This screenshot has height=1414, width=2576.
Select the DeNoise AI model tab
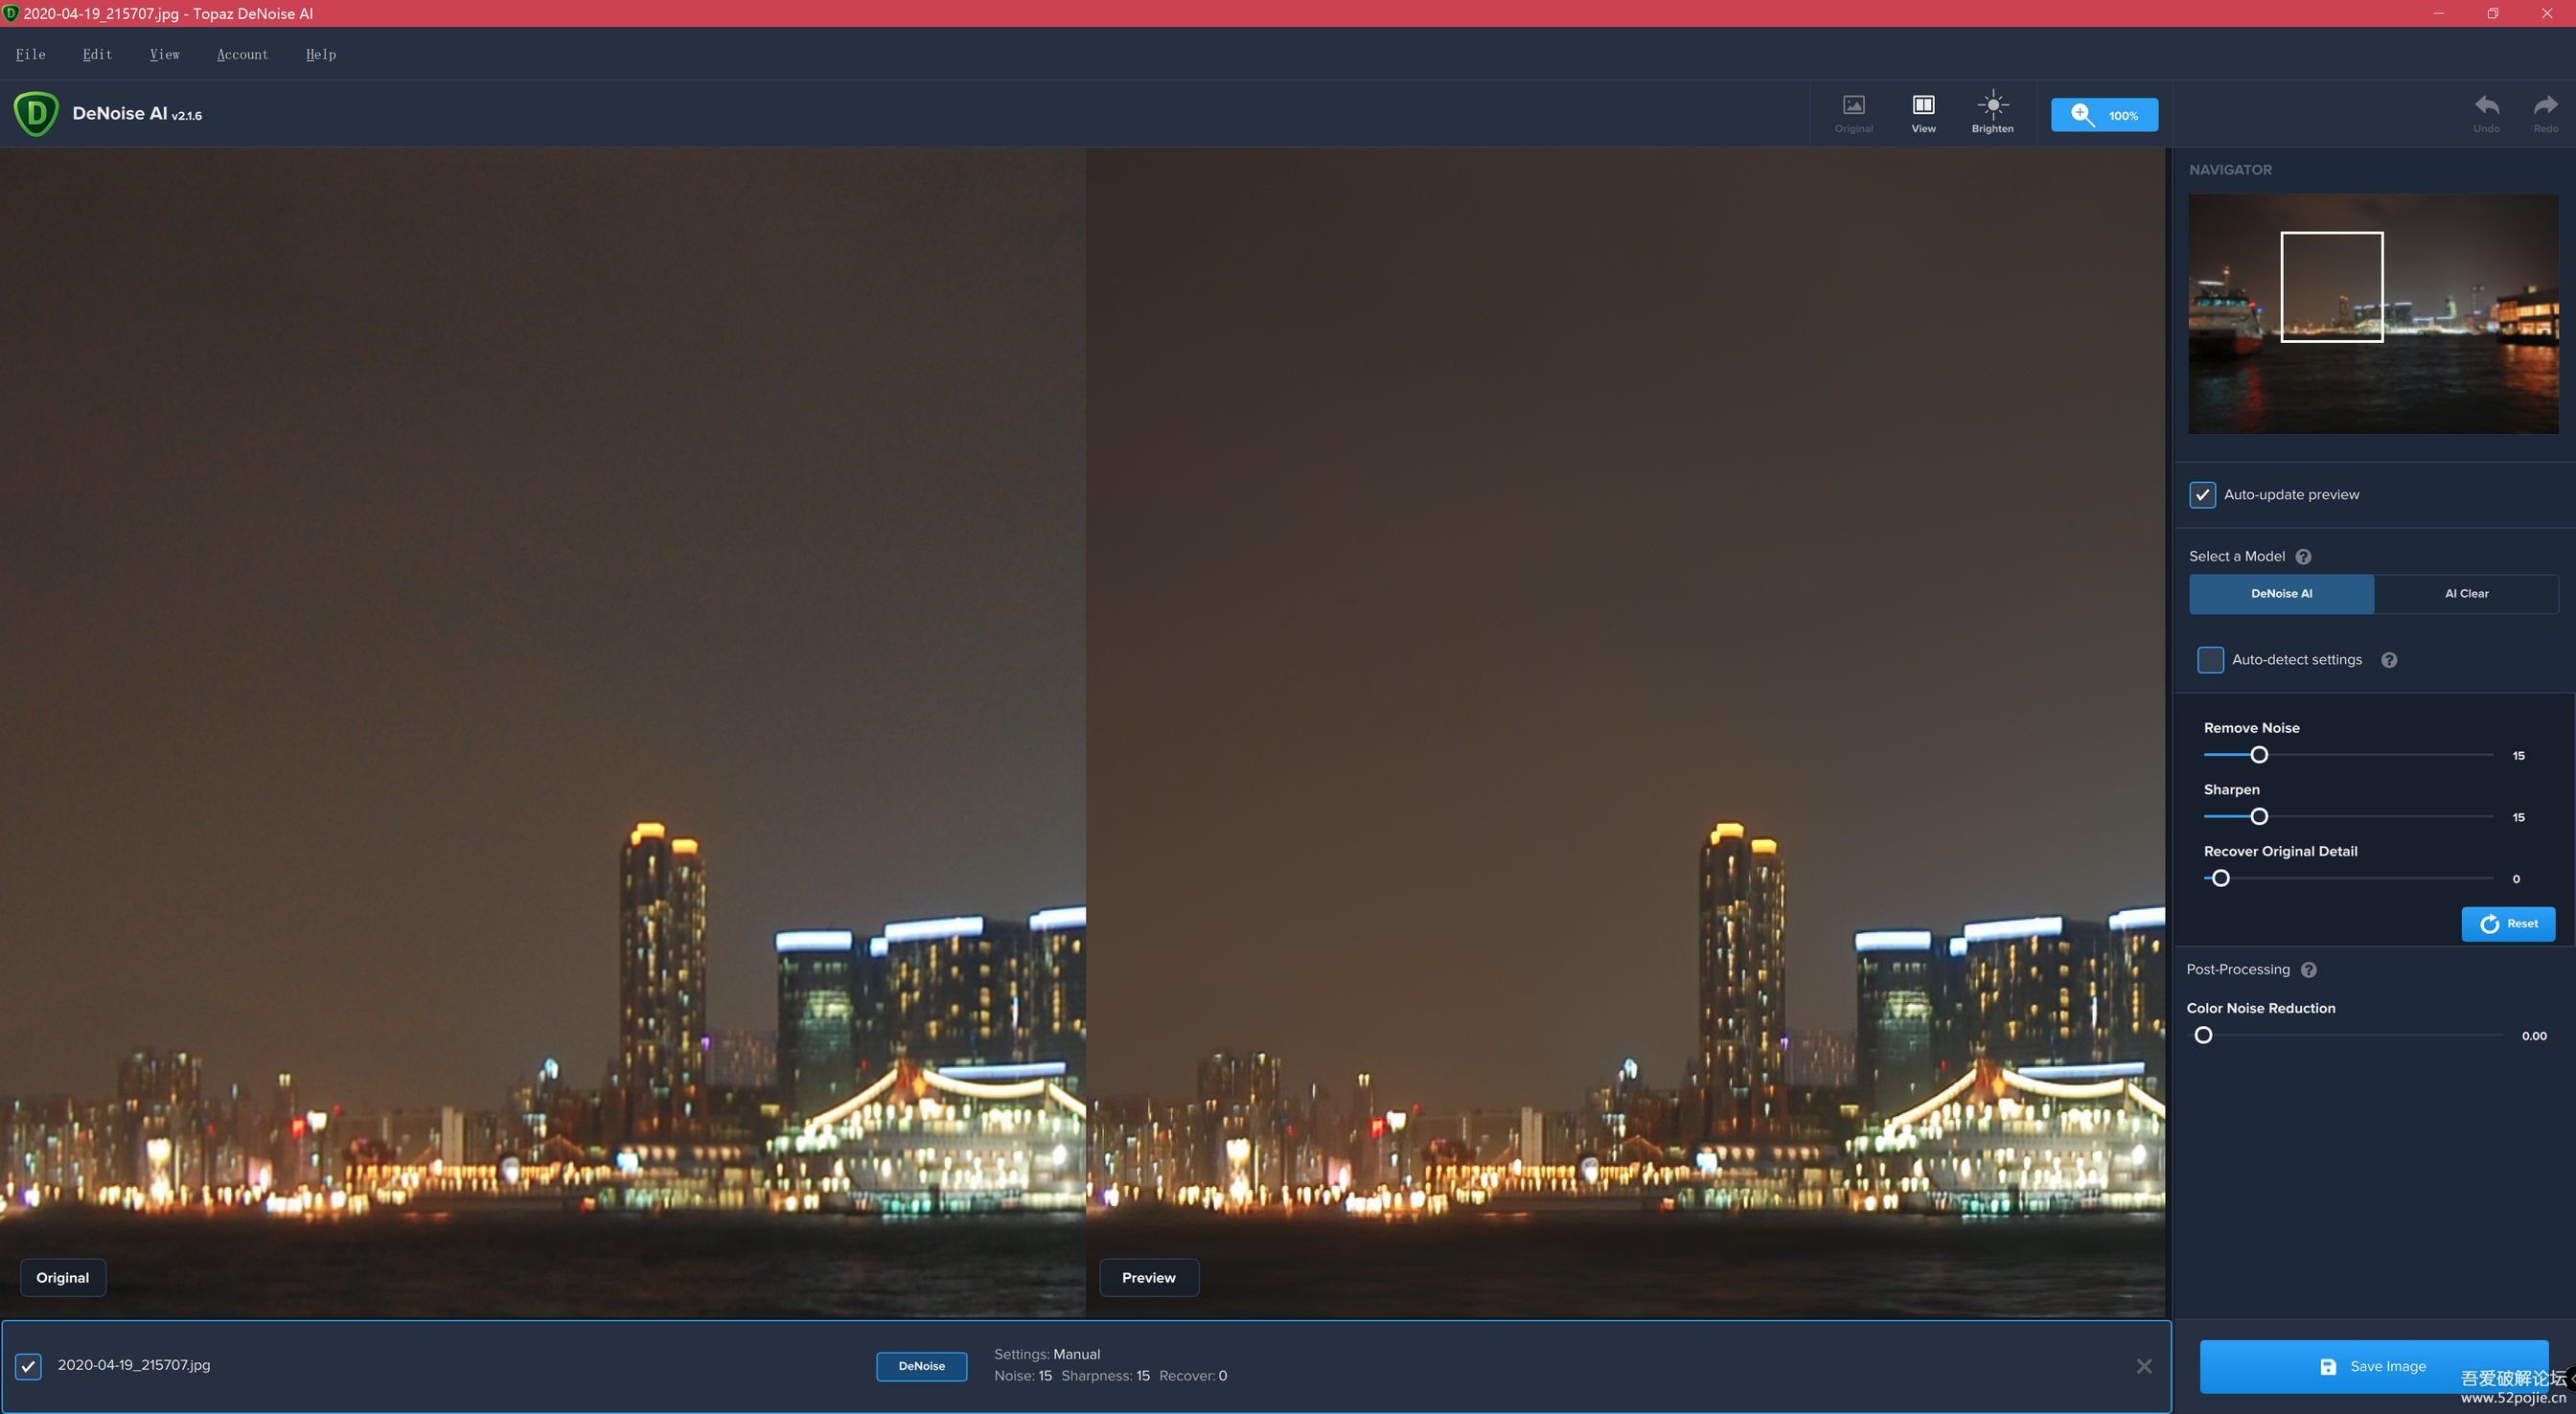click(x=2281, y=594)
